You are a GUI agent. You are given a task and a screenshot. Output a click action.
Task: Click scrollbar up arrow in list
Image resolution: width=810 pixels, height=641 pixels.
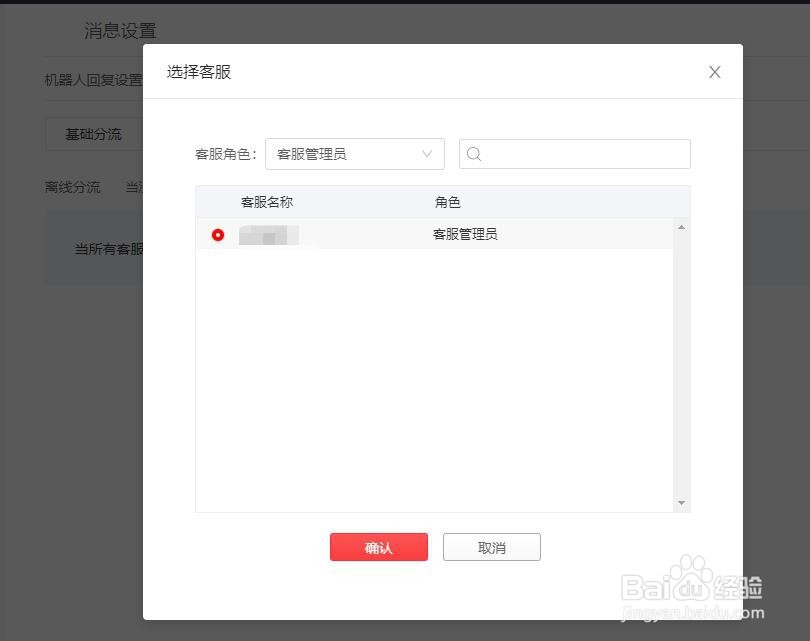pos(681,227)
